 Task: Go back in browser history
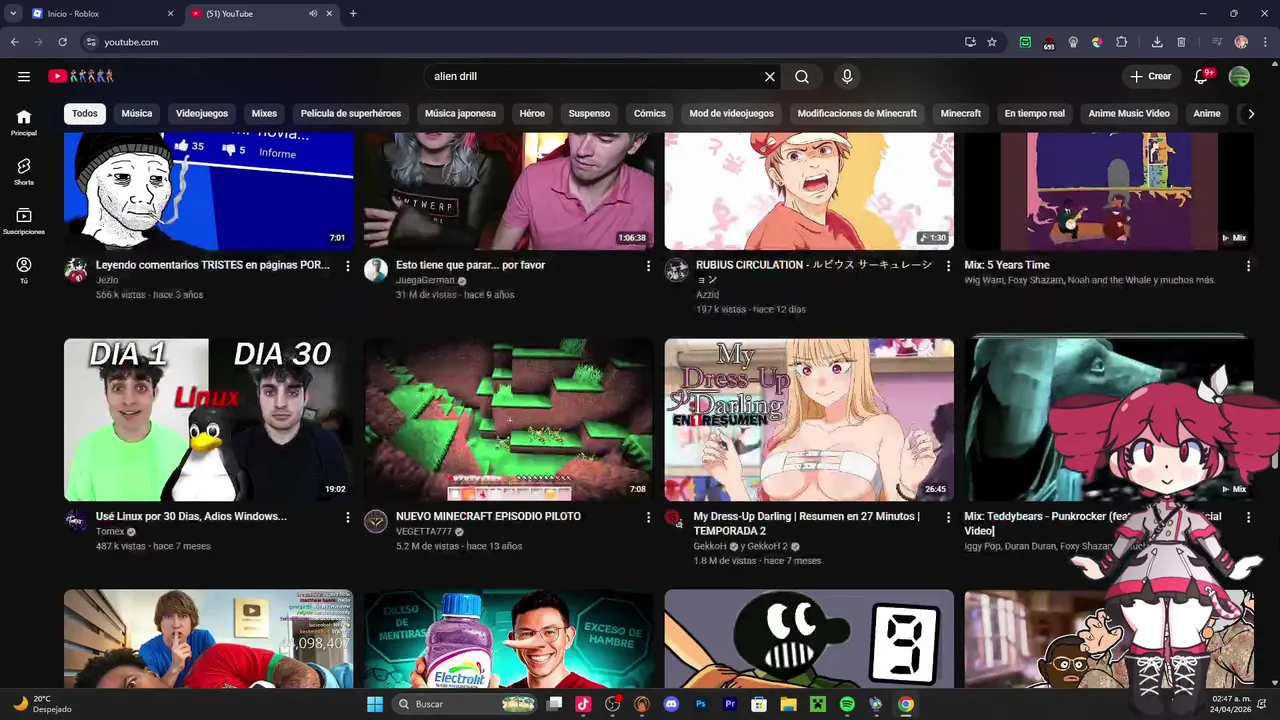point(14,42)
